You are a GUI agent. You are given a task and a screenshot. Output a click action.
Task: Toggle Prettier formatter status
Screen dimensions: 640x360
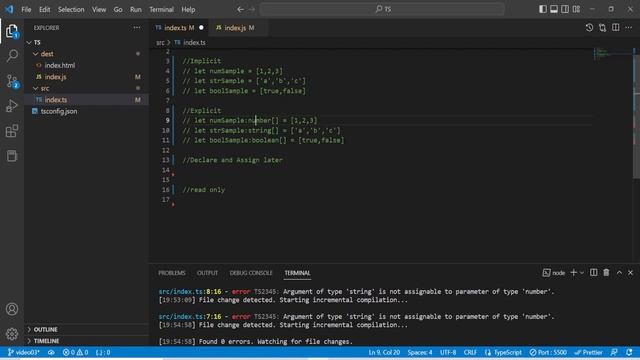pos(588,352)
